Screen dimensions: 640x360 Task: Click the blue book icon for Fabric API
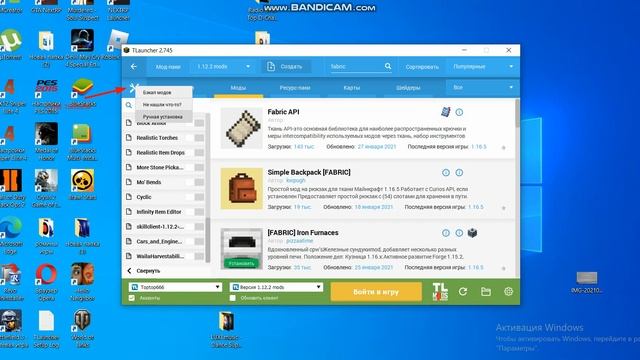[x=446, y=111]
